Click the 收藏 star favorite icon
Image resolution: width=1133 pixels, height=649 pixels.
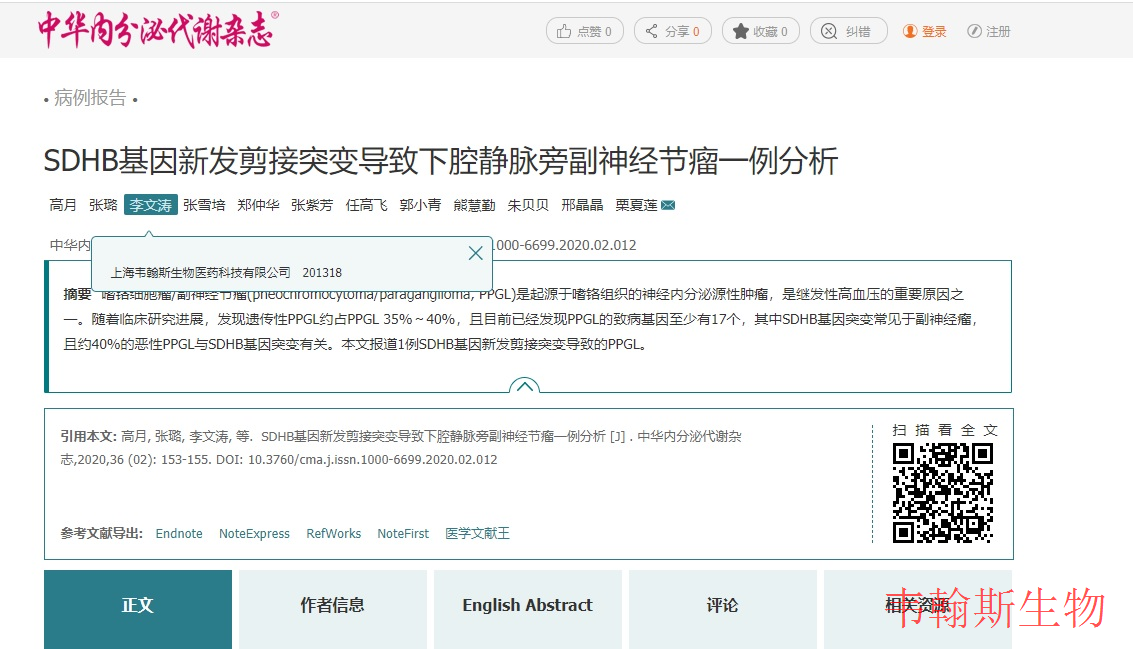tap(740, 31)
